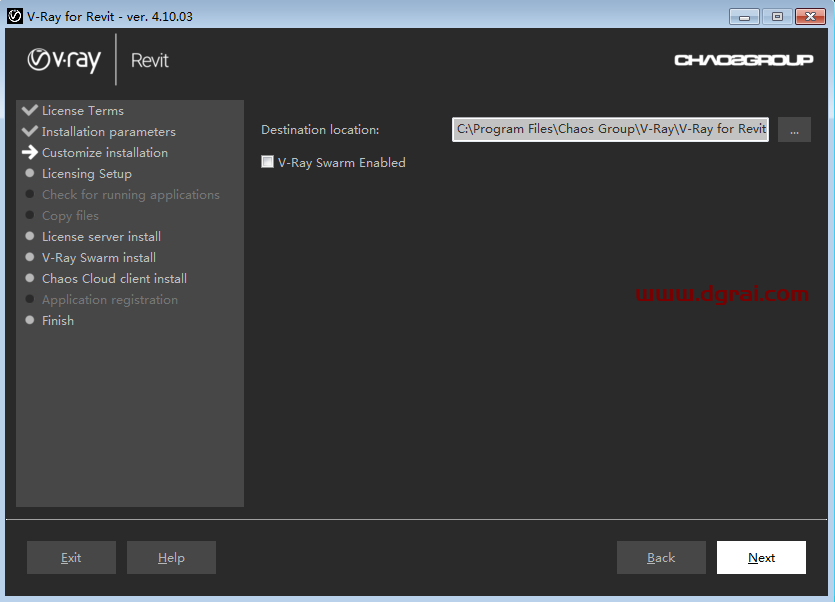
Task: Select the V-Ray Swarm install step
Action: coord(97,257)
